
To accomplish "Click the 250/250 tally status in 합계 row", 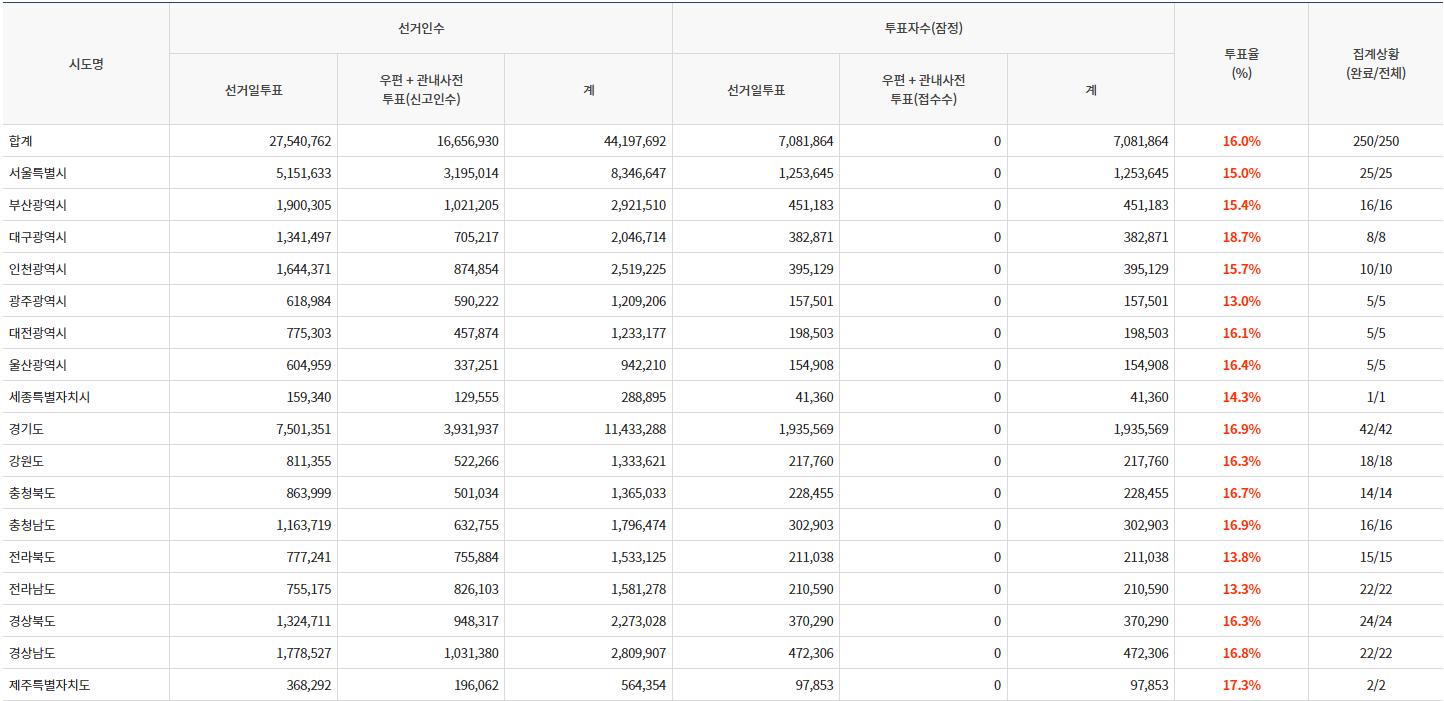I will (x=1375, y=141).
